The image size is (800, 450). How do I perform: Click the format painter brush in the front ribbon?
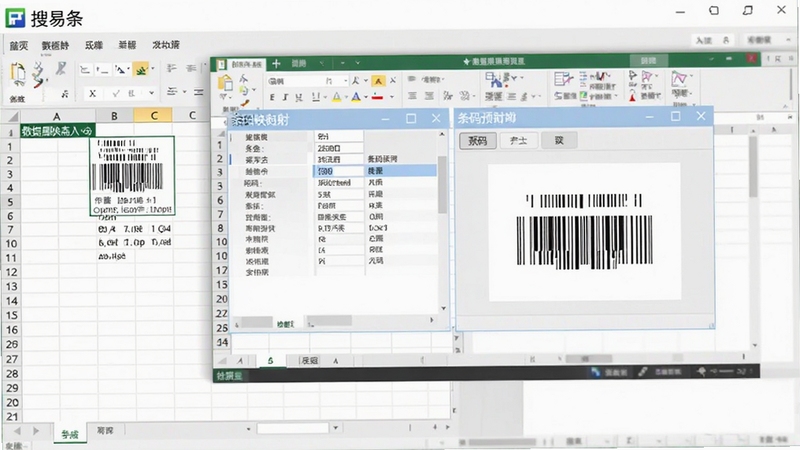coord(244,104)
